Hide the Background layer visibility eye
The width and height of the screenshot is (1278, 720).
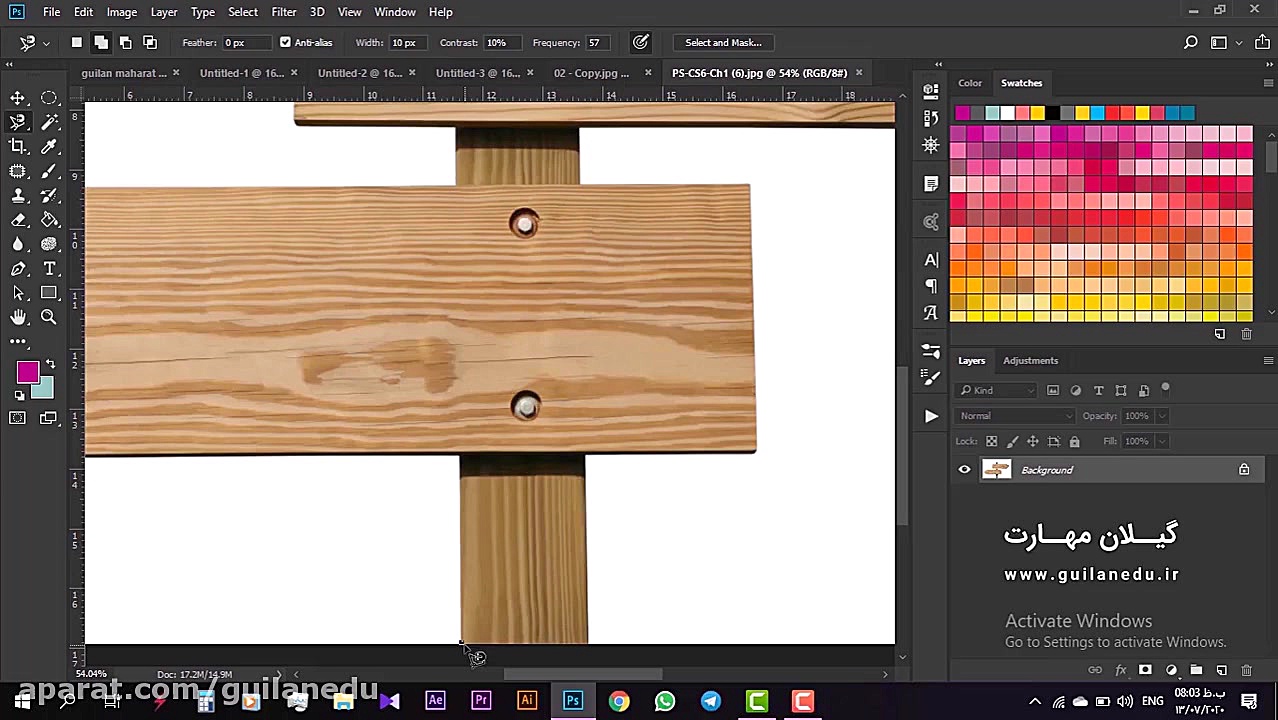pos(964,470)
